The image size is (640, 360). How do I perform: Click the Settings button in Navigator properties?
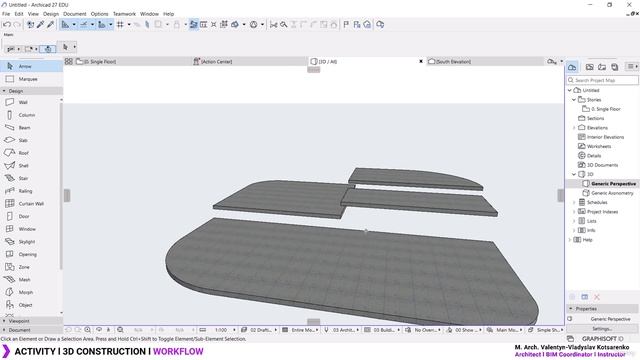pos(602,329)
